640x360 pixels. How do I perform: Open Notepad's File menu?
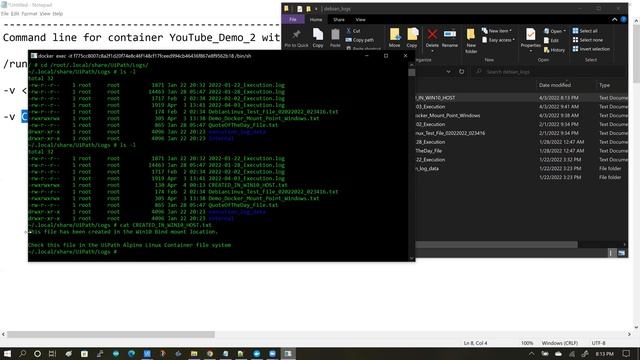tap(5, 13)
